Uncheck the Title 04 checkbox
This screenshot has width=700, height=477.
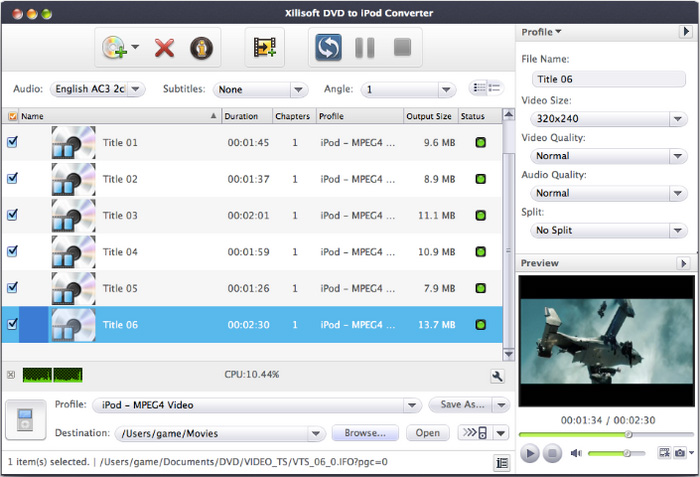(x=12, y=251)
